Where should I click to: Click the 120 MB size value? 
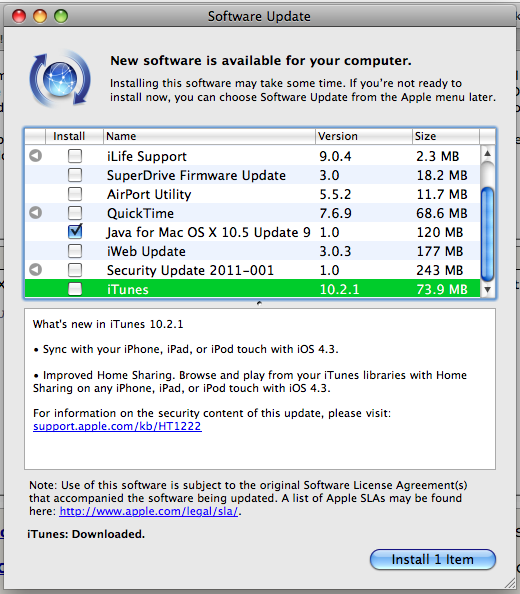440,232
